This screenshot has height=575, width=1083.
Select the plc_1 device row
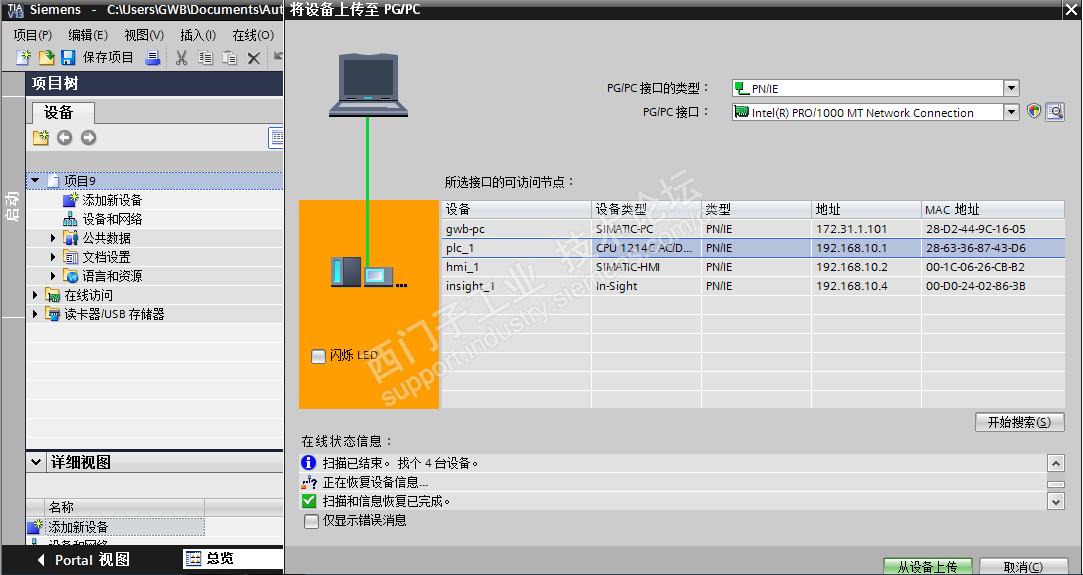[753, 248]
